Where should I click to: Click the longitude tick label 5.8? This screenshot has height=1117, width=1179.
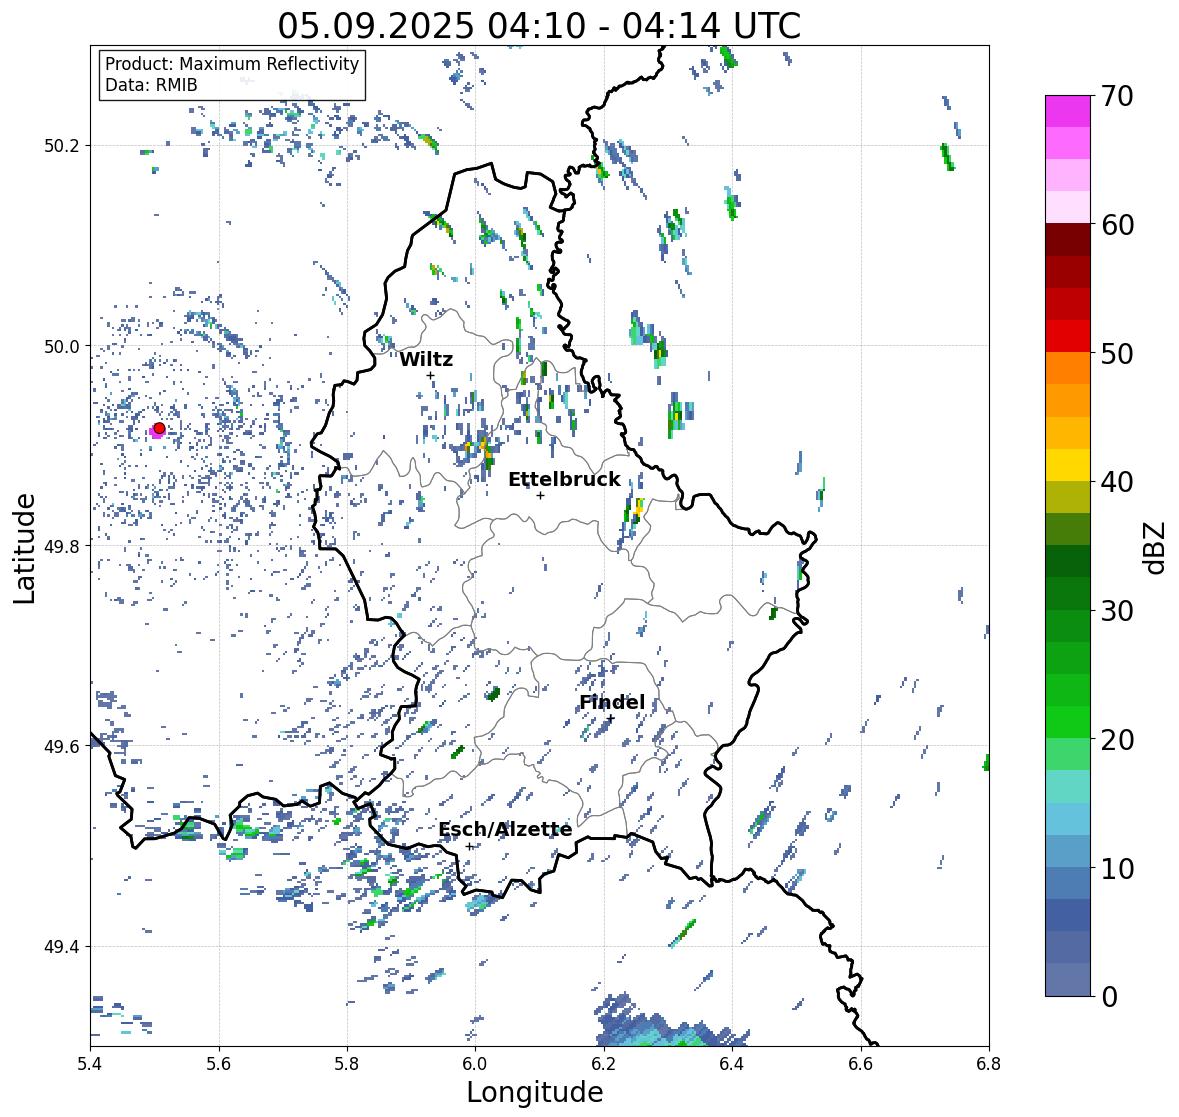[347, 1064]
